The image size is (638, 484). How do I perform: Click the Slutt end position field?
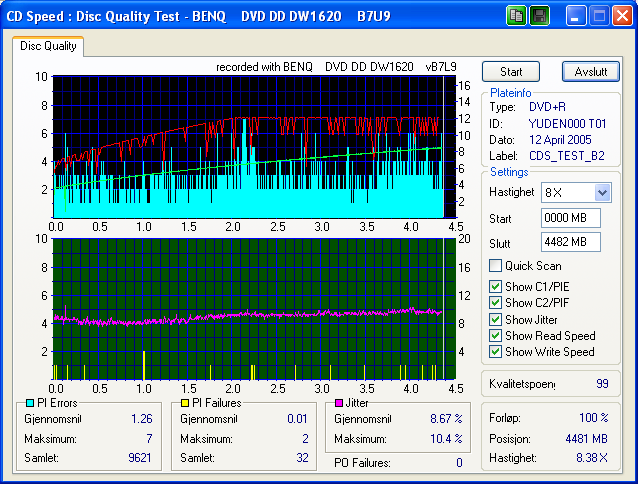pos(570,242)
